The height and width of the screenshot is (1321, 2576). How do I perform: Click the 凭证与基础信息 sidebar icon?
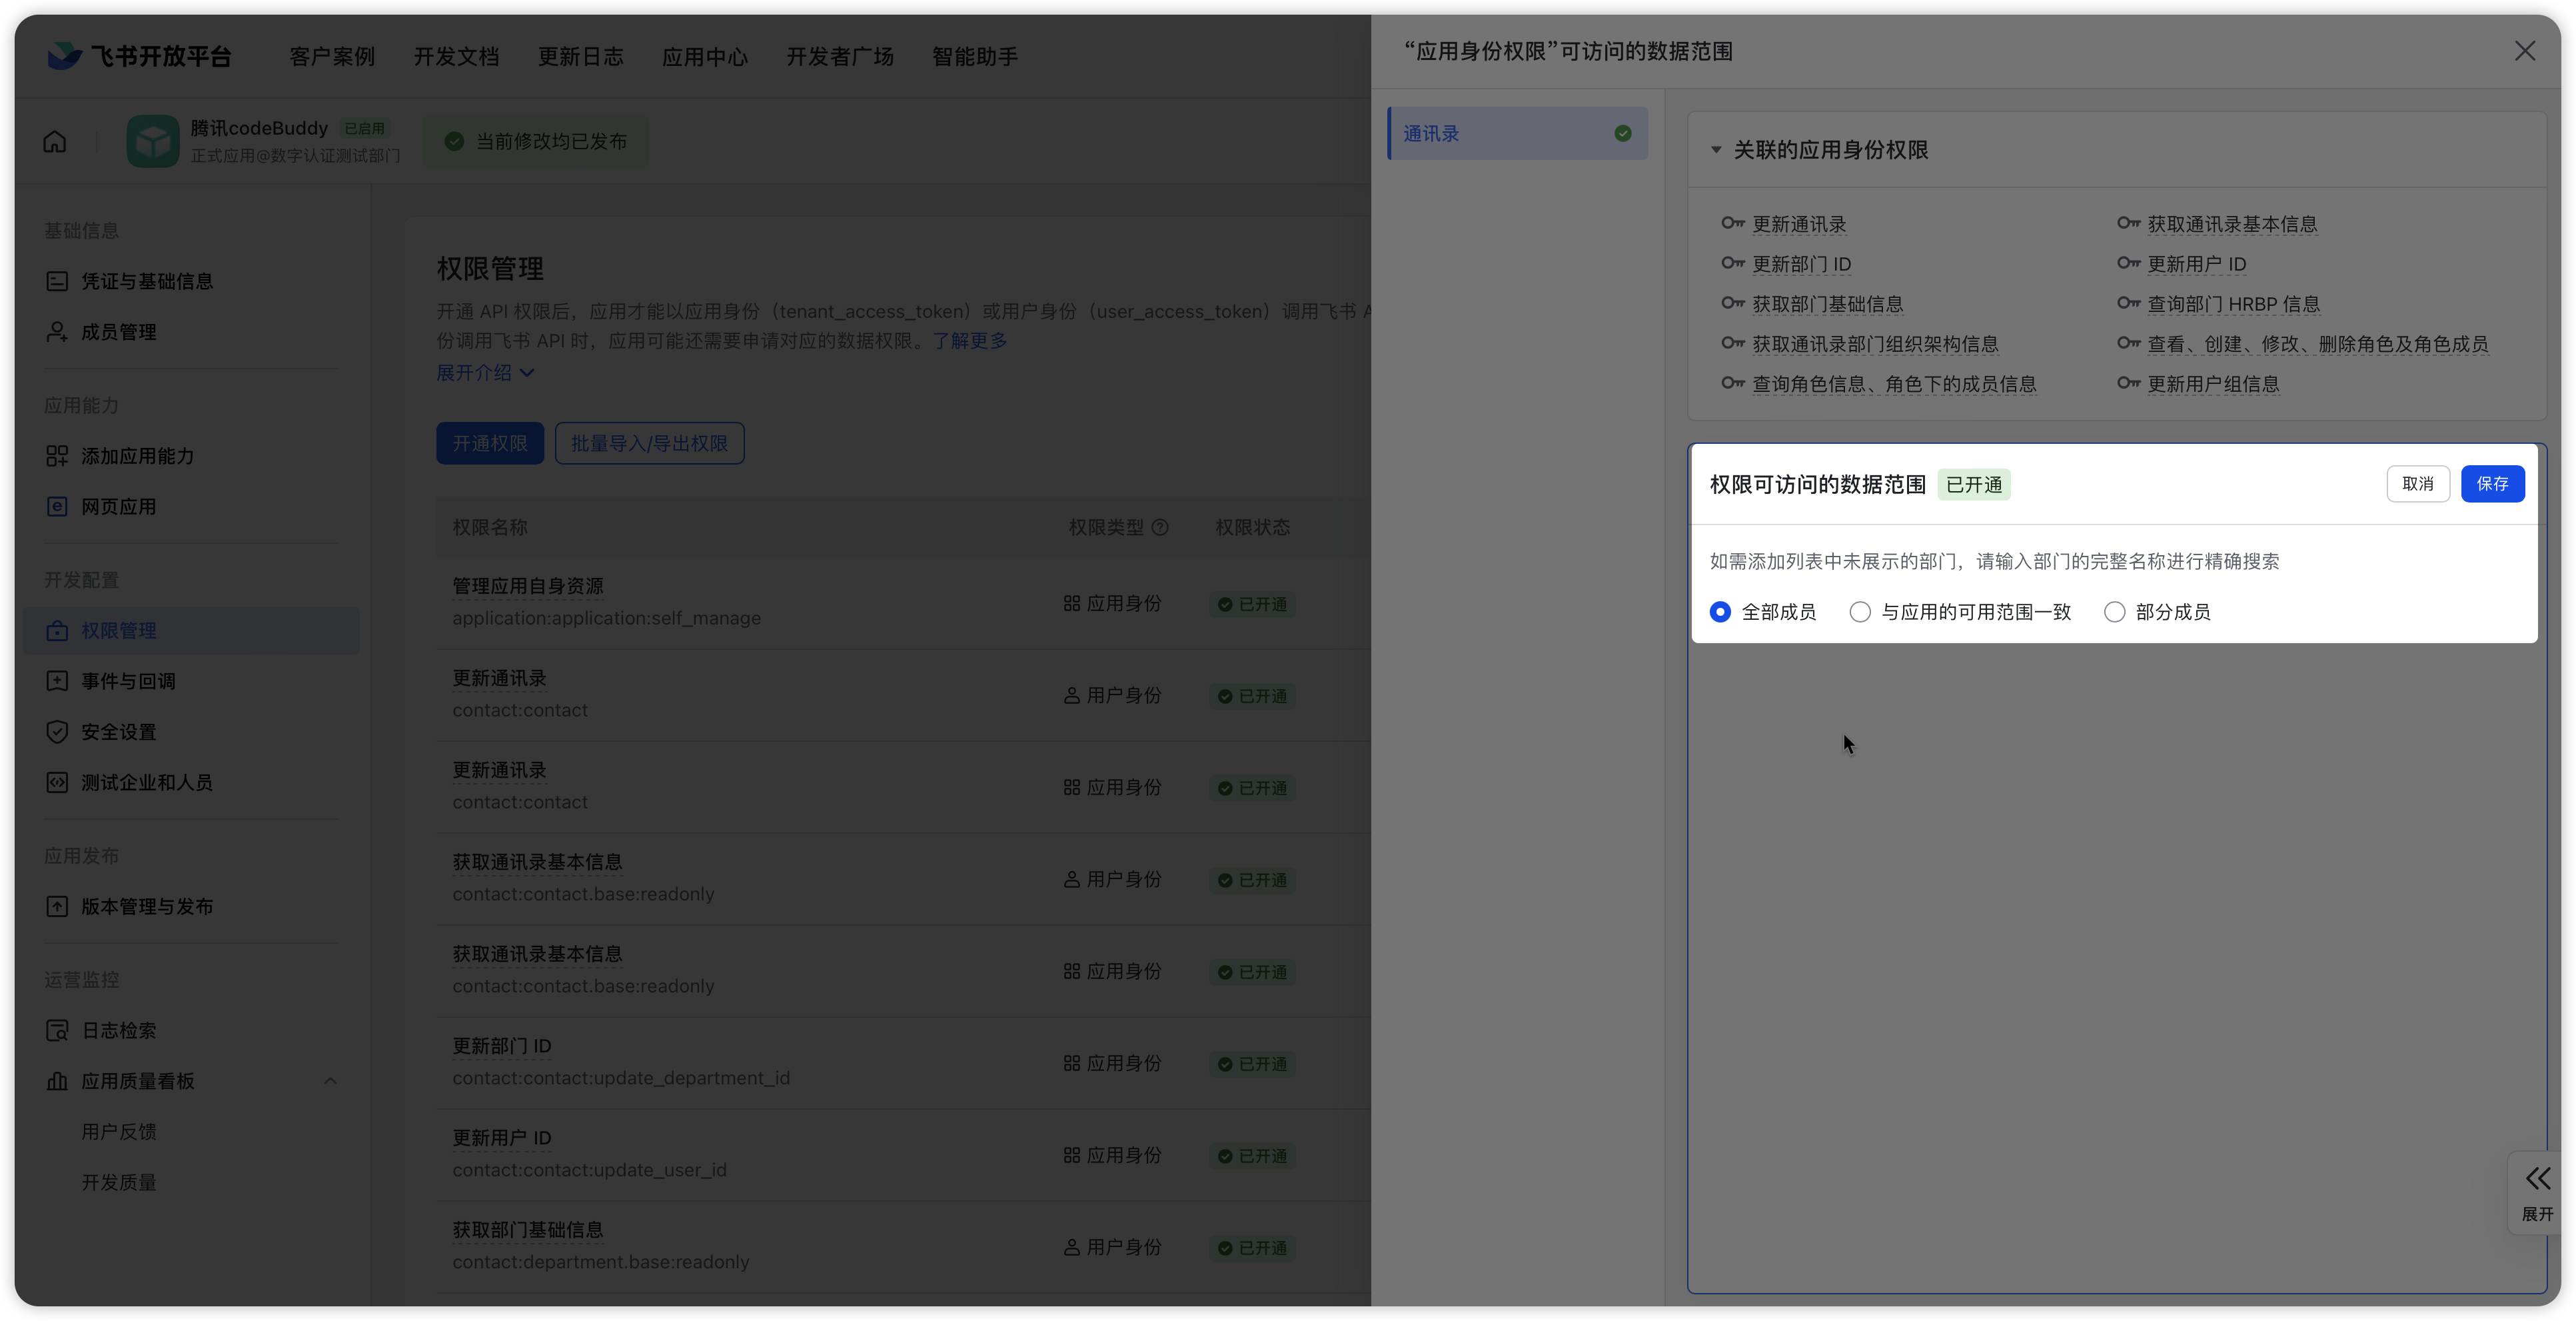(57, 281)
